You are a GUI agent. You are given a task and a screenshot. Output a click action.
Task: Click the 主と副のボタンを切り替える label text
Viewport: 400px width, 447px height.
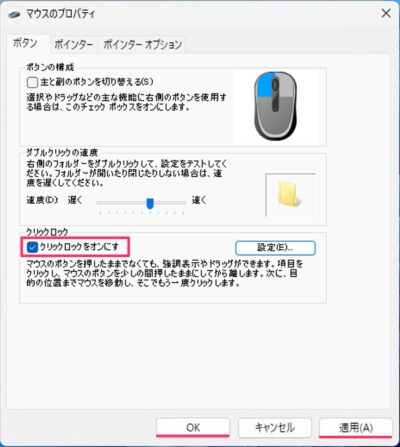point(97,82)
